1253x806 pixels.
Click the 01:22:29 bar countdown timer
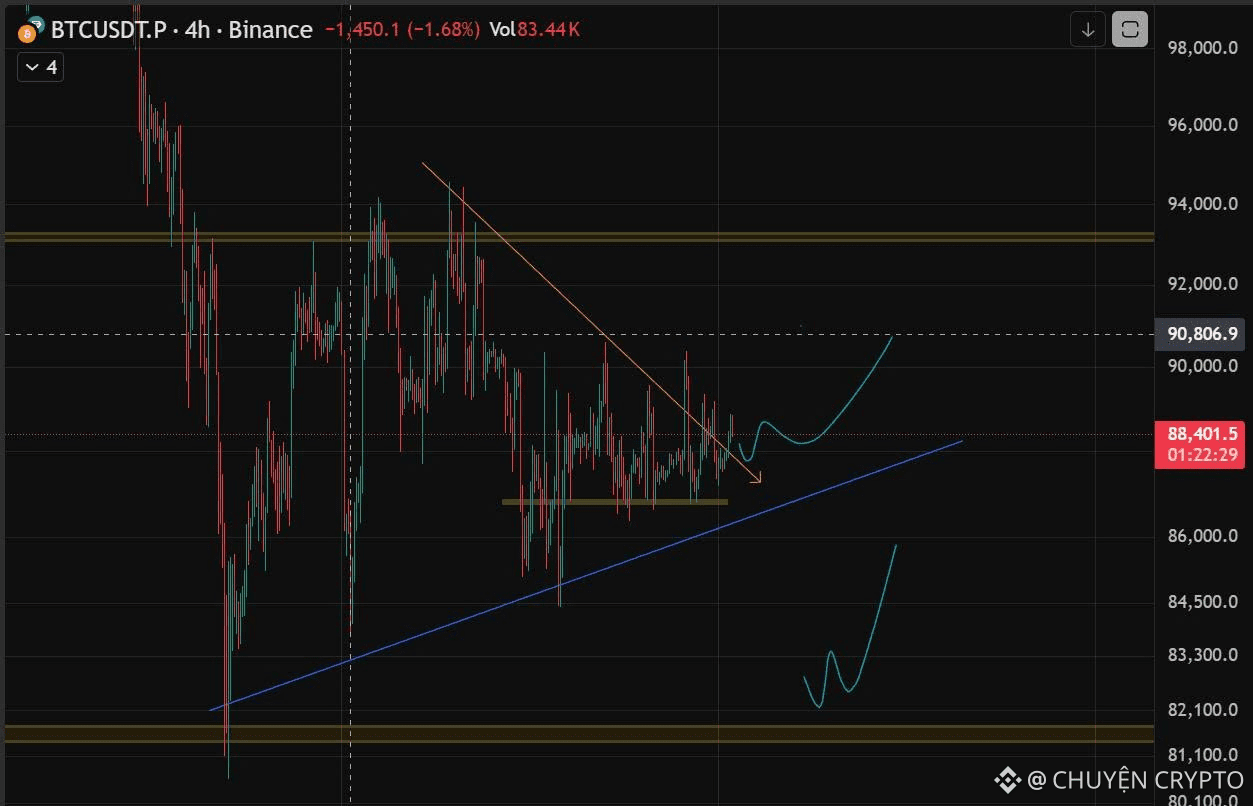[x=1202, y=455]
